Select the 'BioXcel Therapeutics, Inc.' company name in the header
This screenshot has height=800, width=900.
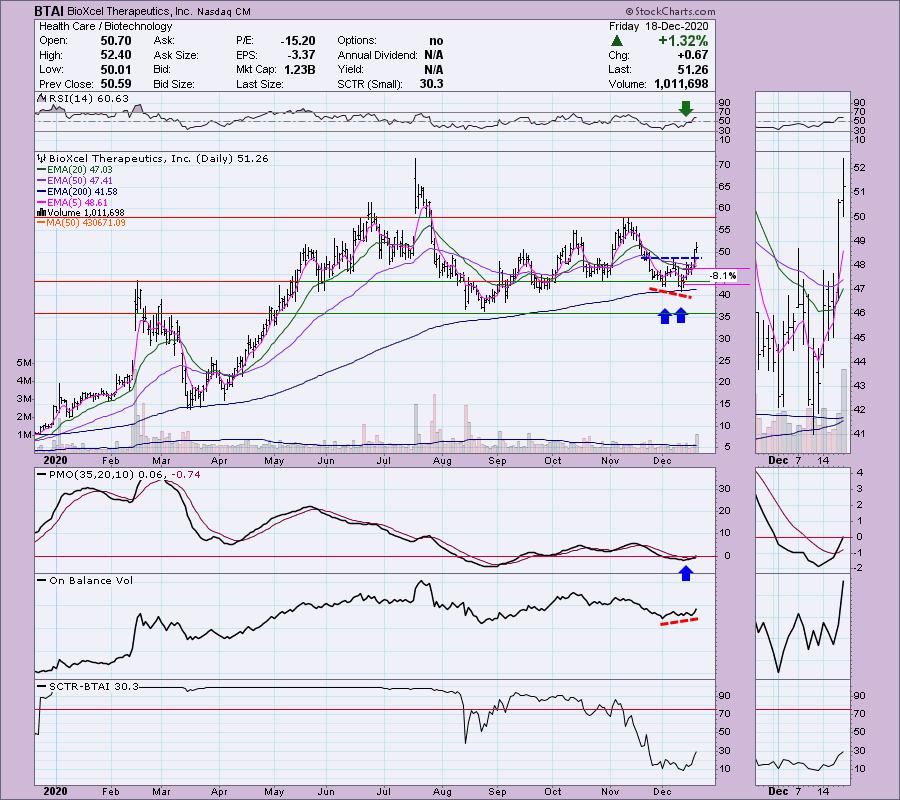click(x=130, y=11)
